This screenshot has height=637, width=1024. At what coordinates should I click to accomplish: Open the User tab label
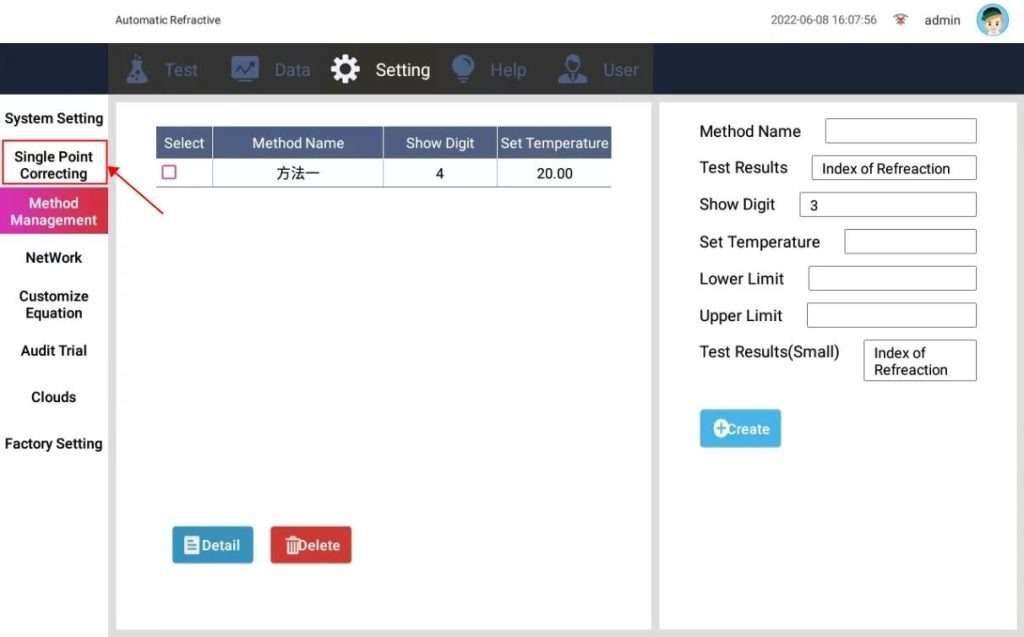(x=620, y=70)
